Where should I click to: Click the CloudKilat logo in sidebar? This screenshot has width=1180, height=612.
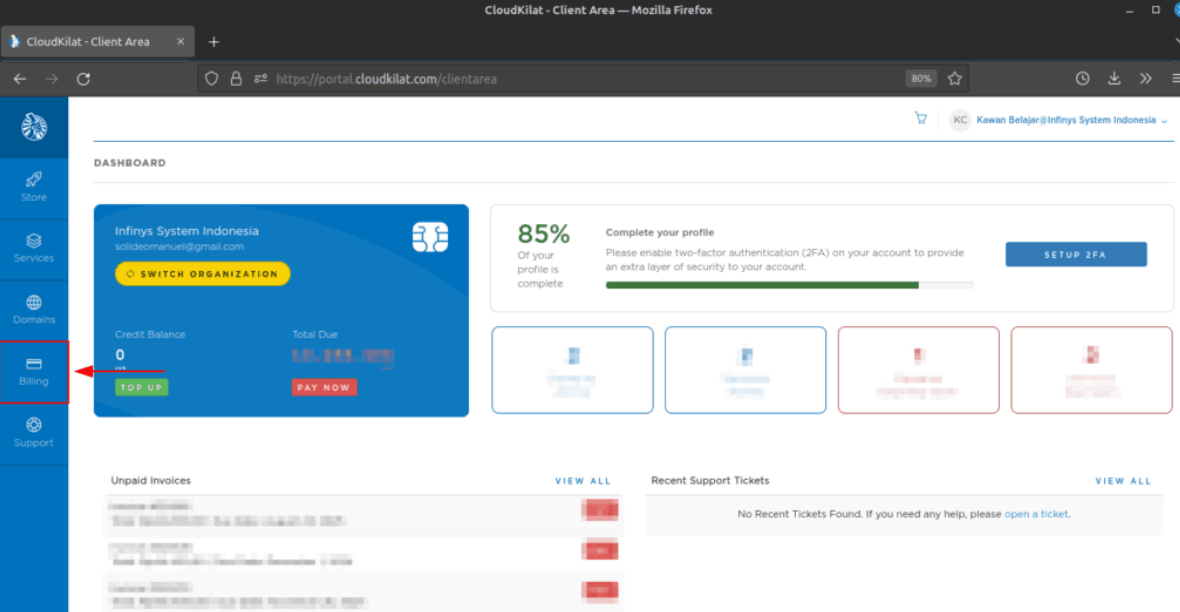click(x=34, y=127)
